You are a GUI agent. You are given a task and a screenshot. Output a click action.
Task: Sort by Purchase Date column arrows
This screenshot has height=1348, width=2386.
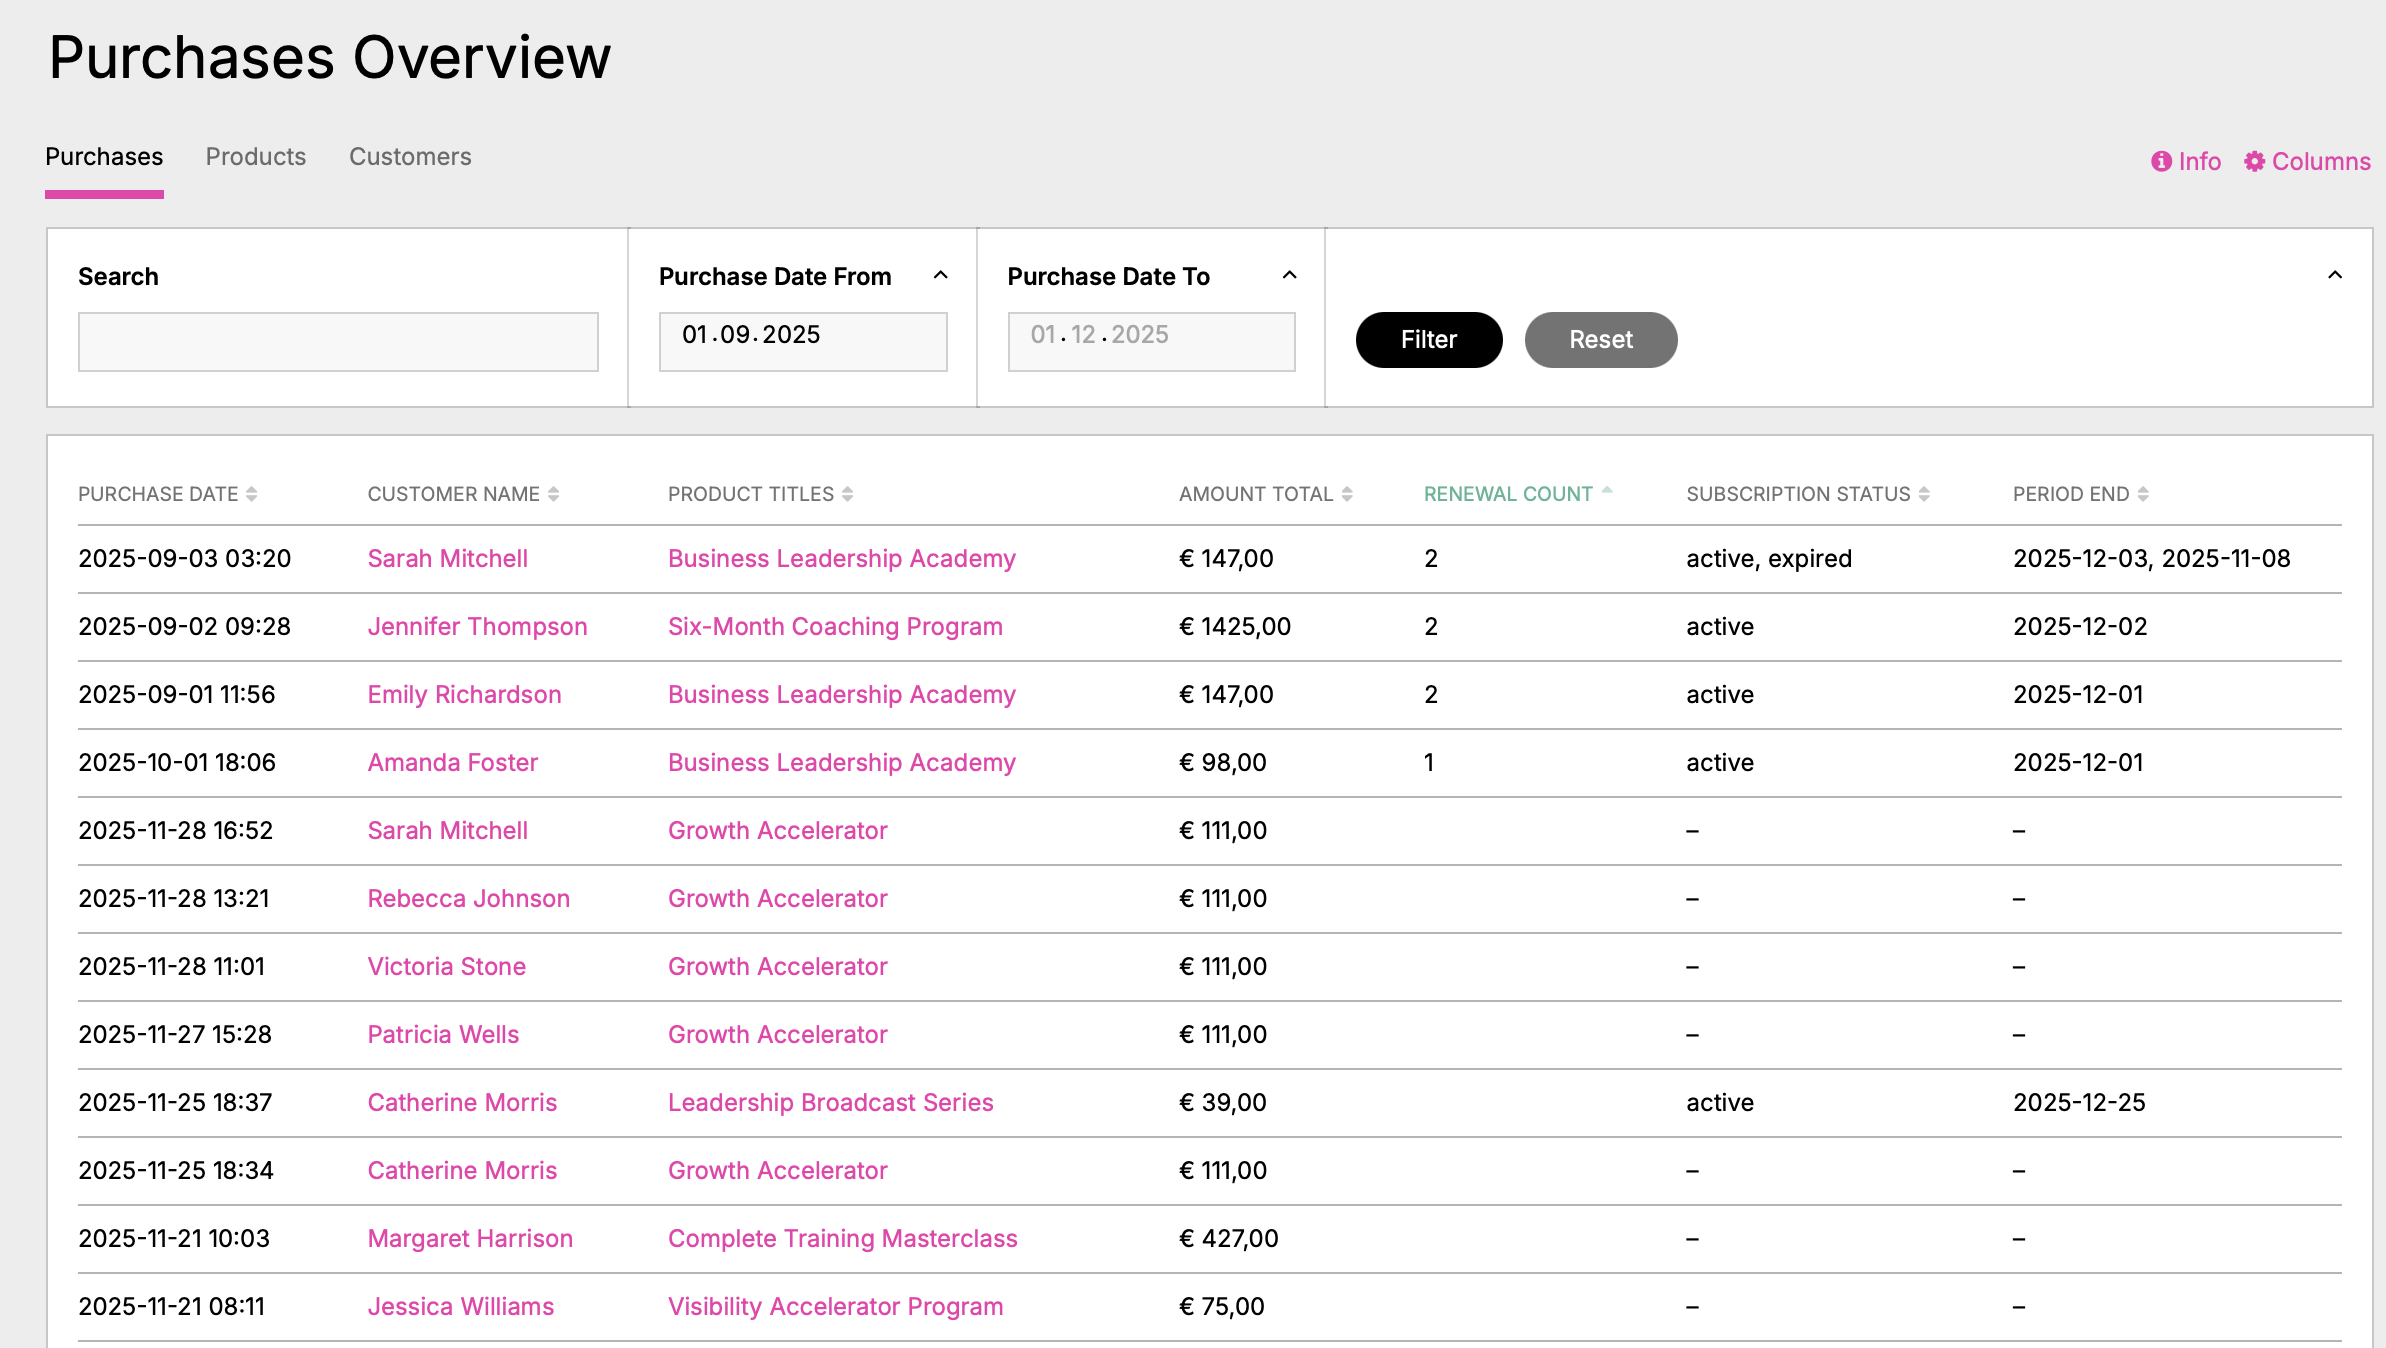[252, 494]
